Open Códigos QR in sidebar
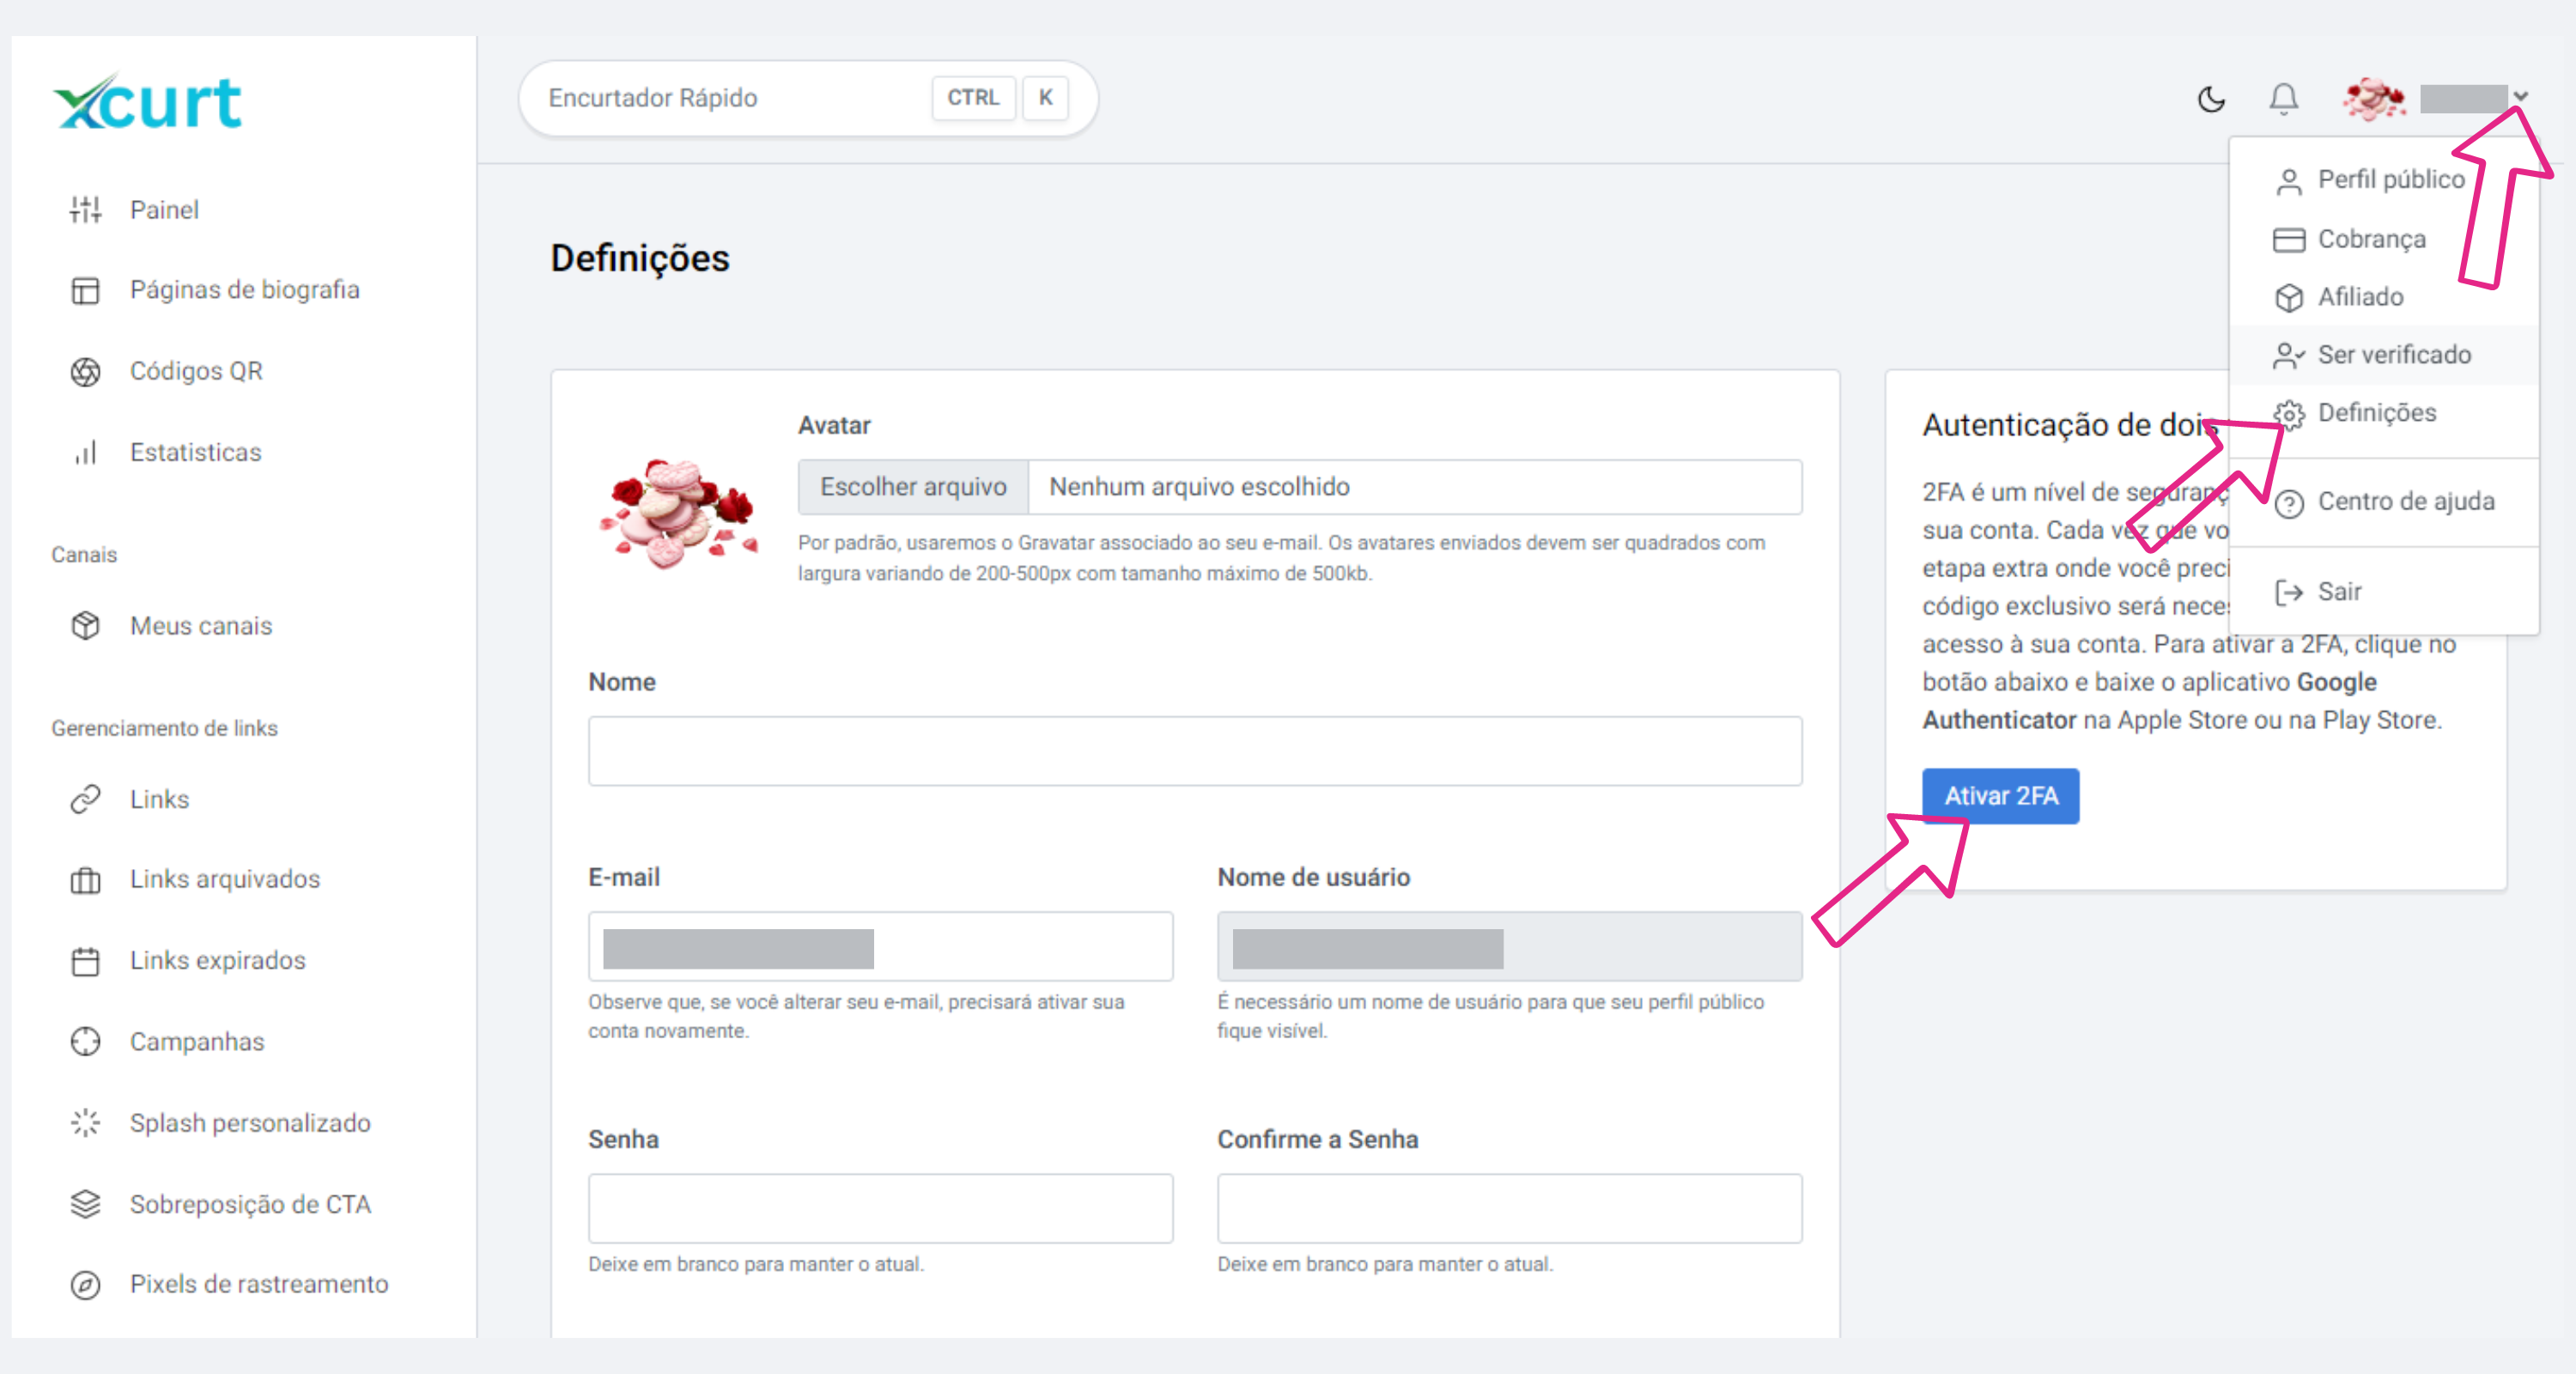The height and width of the screenshot is (1374, 2576). [196, 371]
